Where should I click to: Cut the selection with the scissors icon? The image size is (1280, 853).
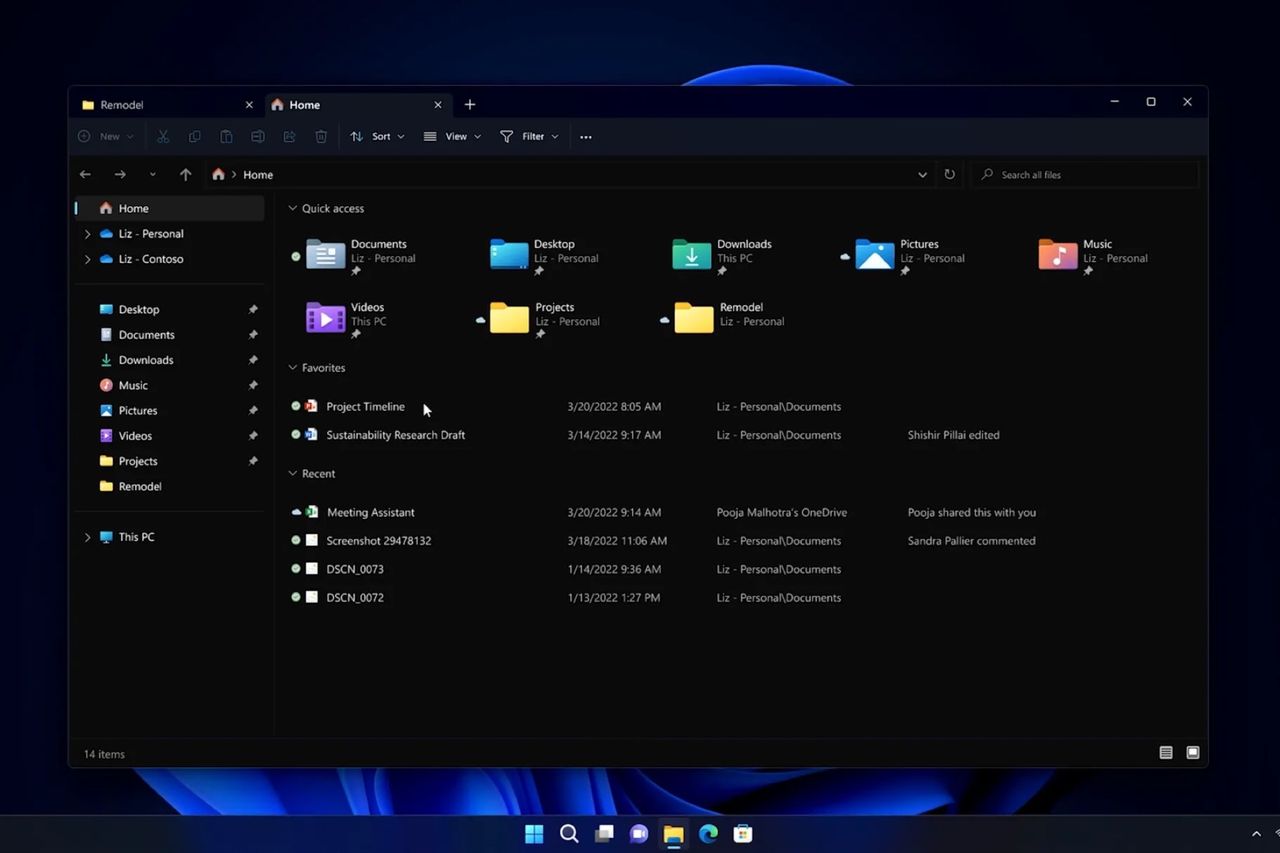(163, 136)
